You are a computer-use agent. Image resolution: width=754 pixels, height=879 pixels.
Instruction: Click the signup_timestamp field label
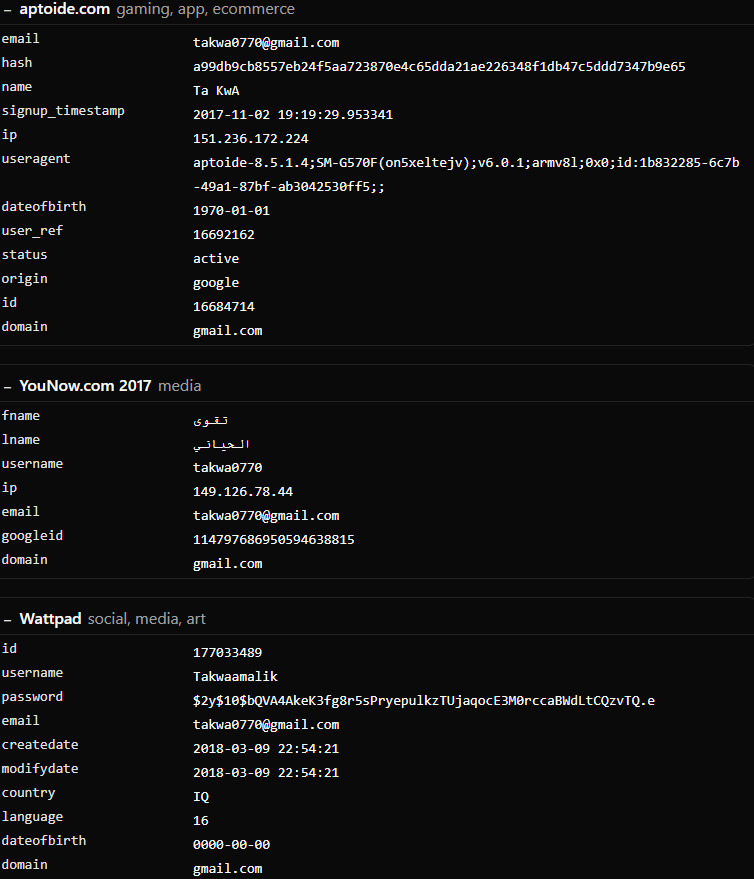click(x=63, y=111)
